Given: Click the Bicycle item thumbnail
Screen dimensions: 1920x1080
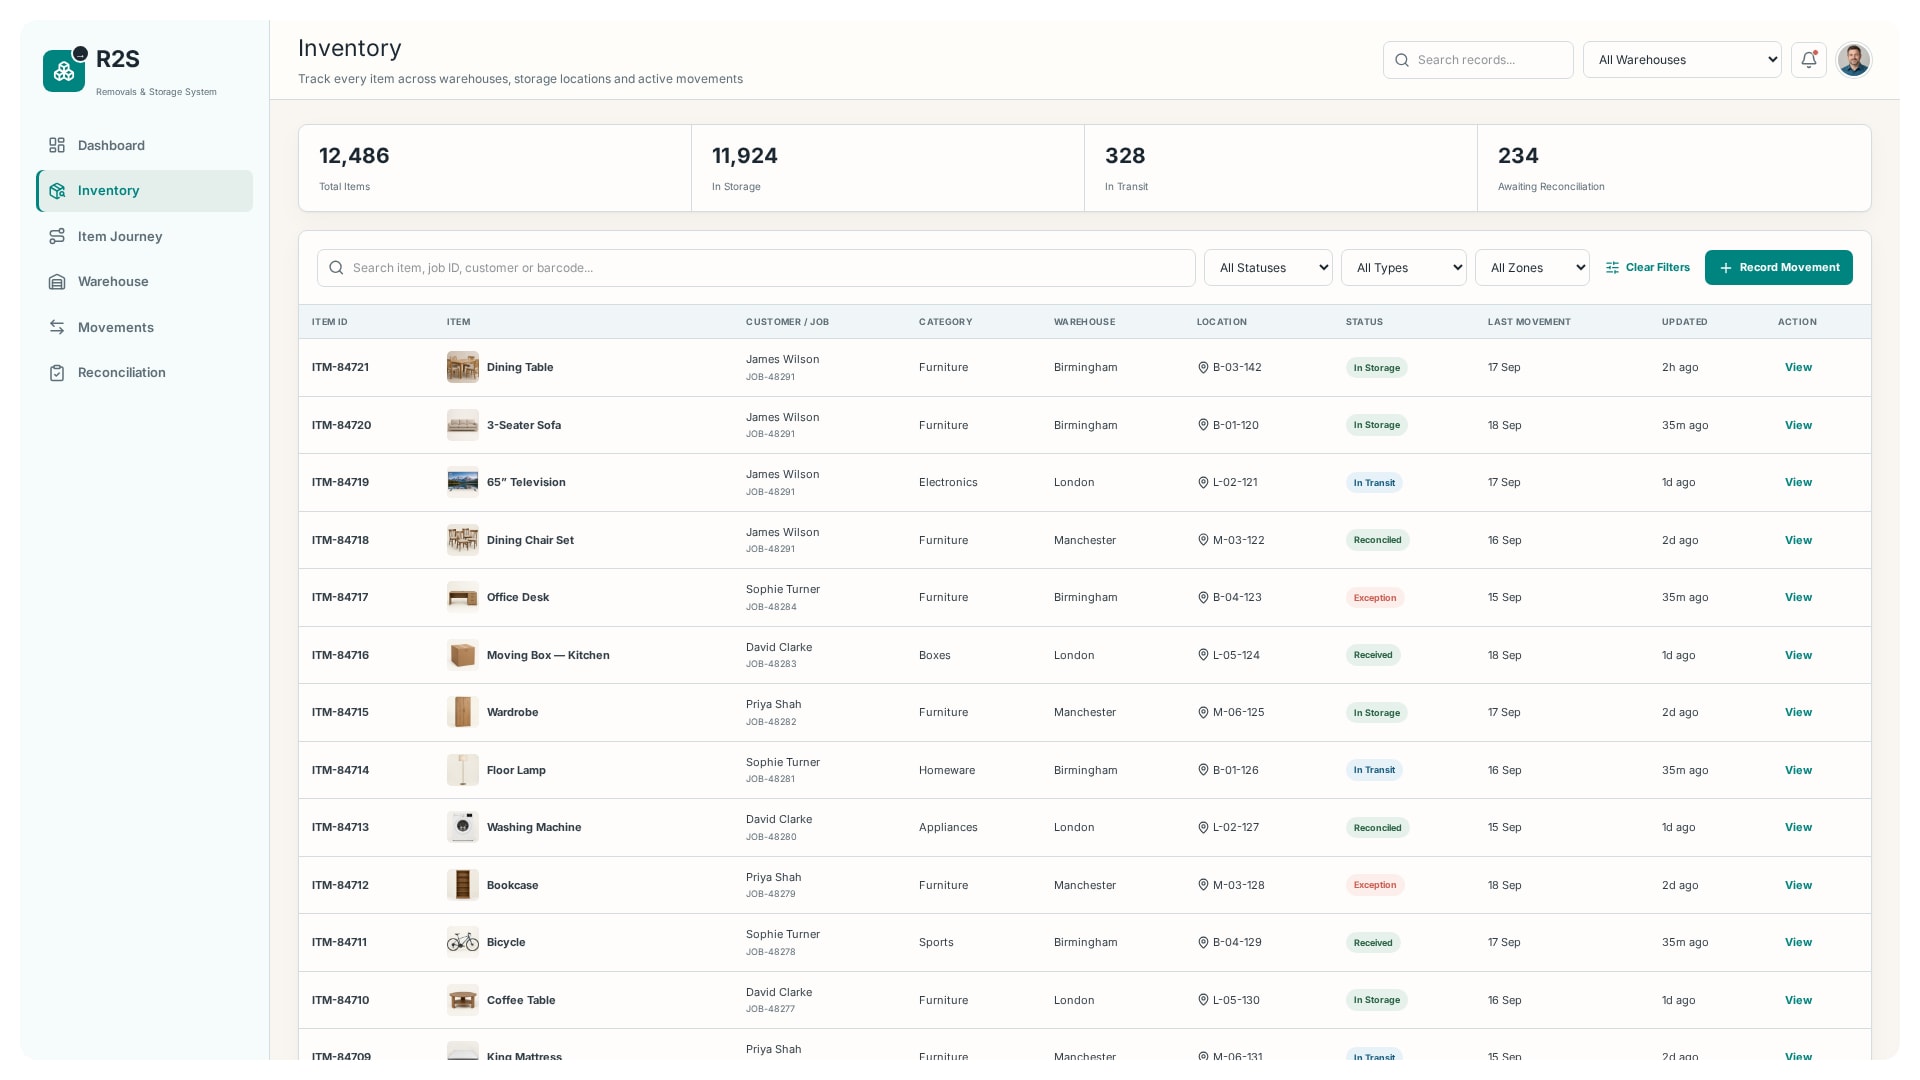Looking at the screenshot, I should [x=462, y=942].
